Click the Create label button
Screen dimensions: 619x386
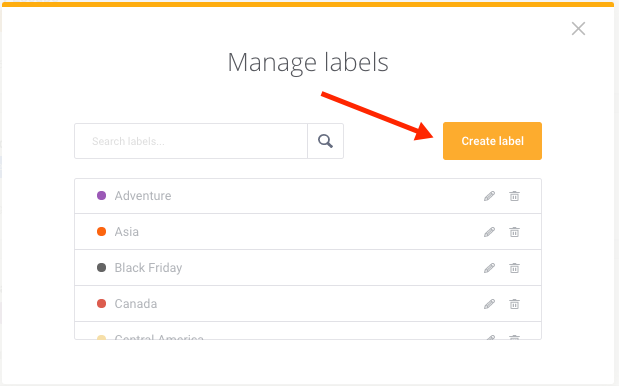click(492, 141)
